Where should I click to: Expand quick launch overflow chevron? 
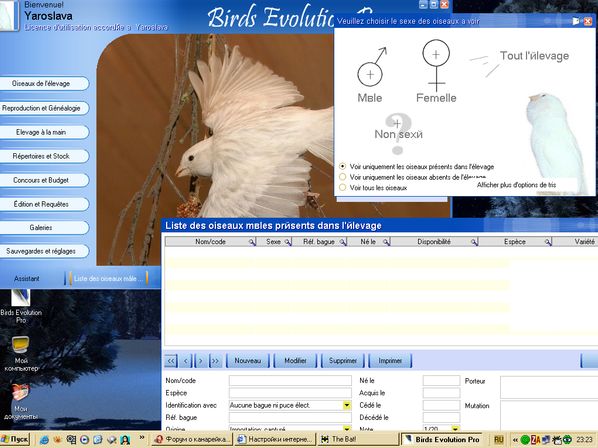[x=142, y=438]
